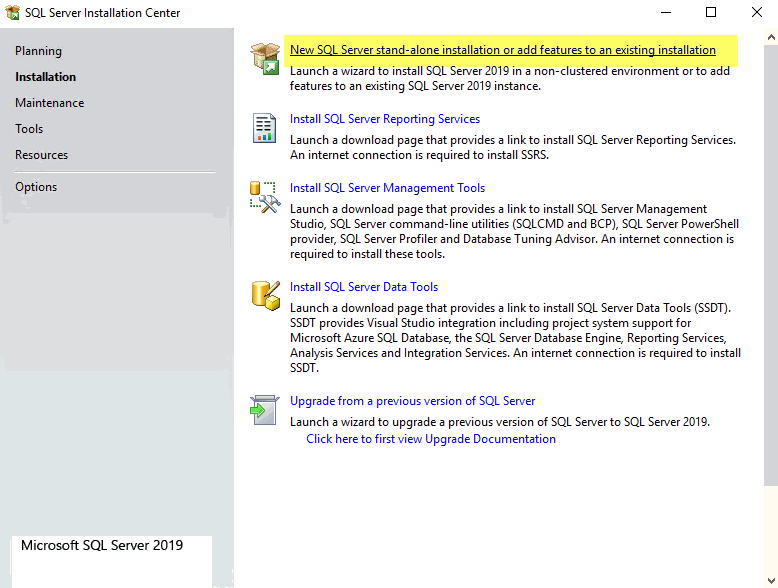Maximize the Installation Center window
778x588 pixels.
coord(711,13)
